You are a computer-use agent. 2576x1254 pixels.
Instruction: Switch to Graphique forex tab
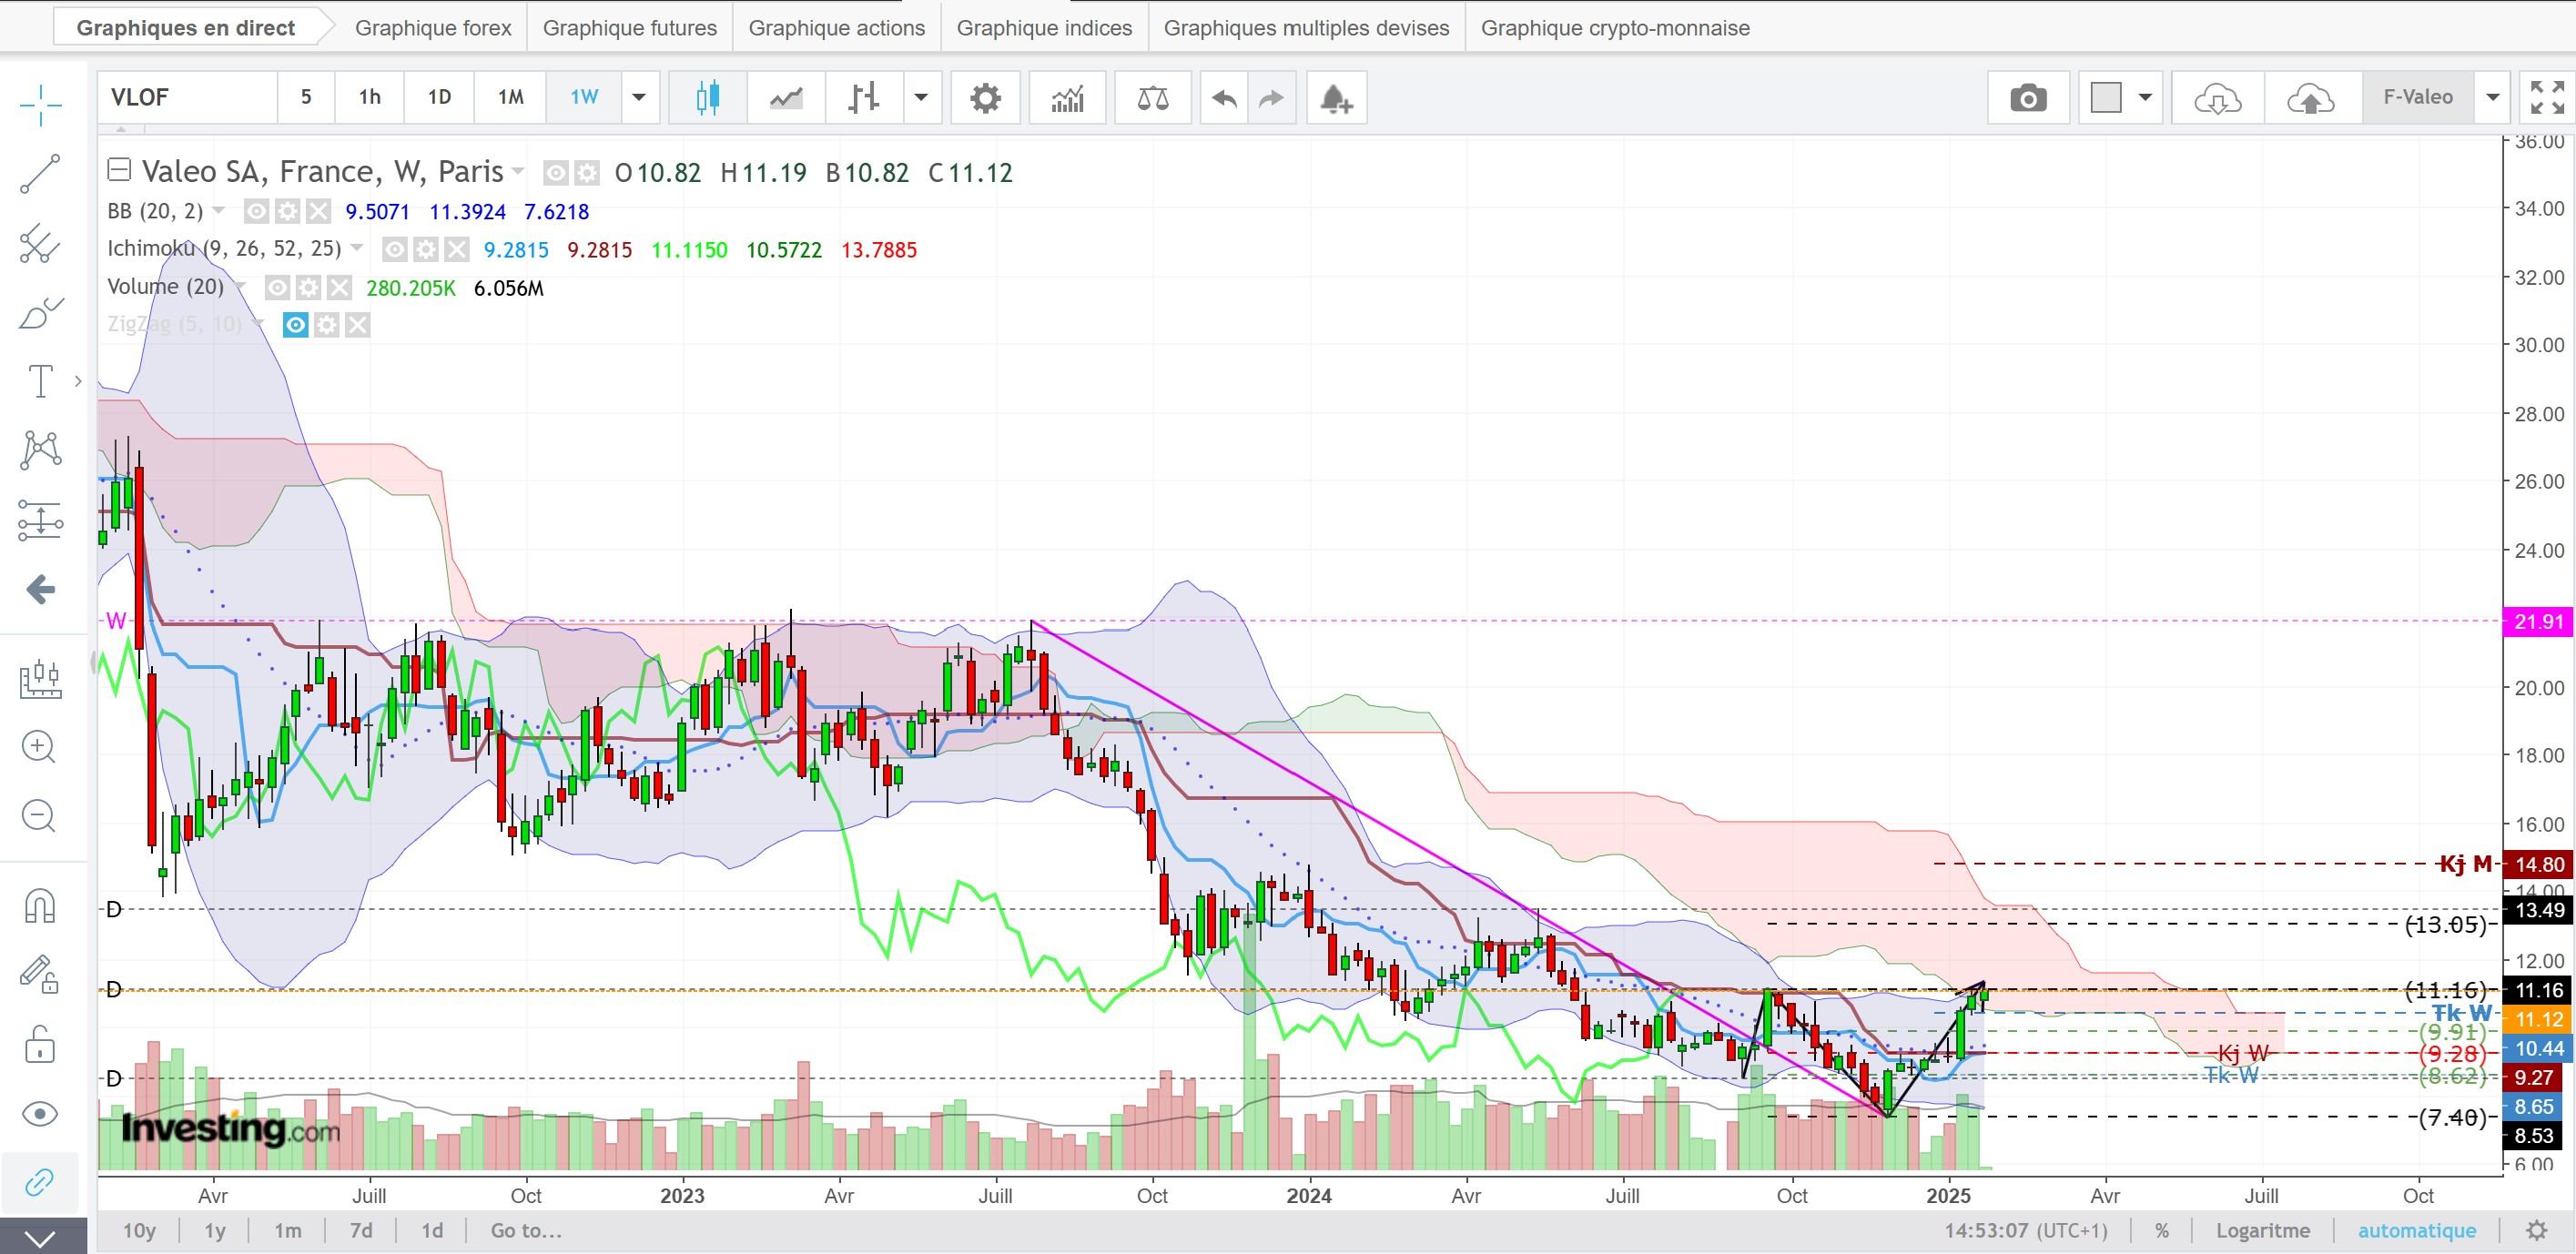point(433,28)
